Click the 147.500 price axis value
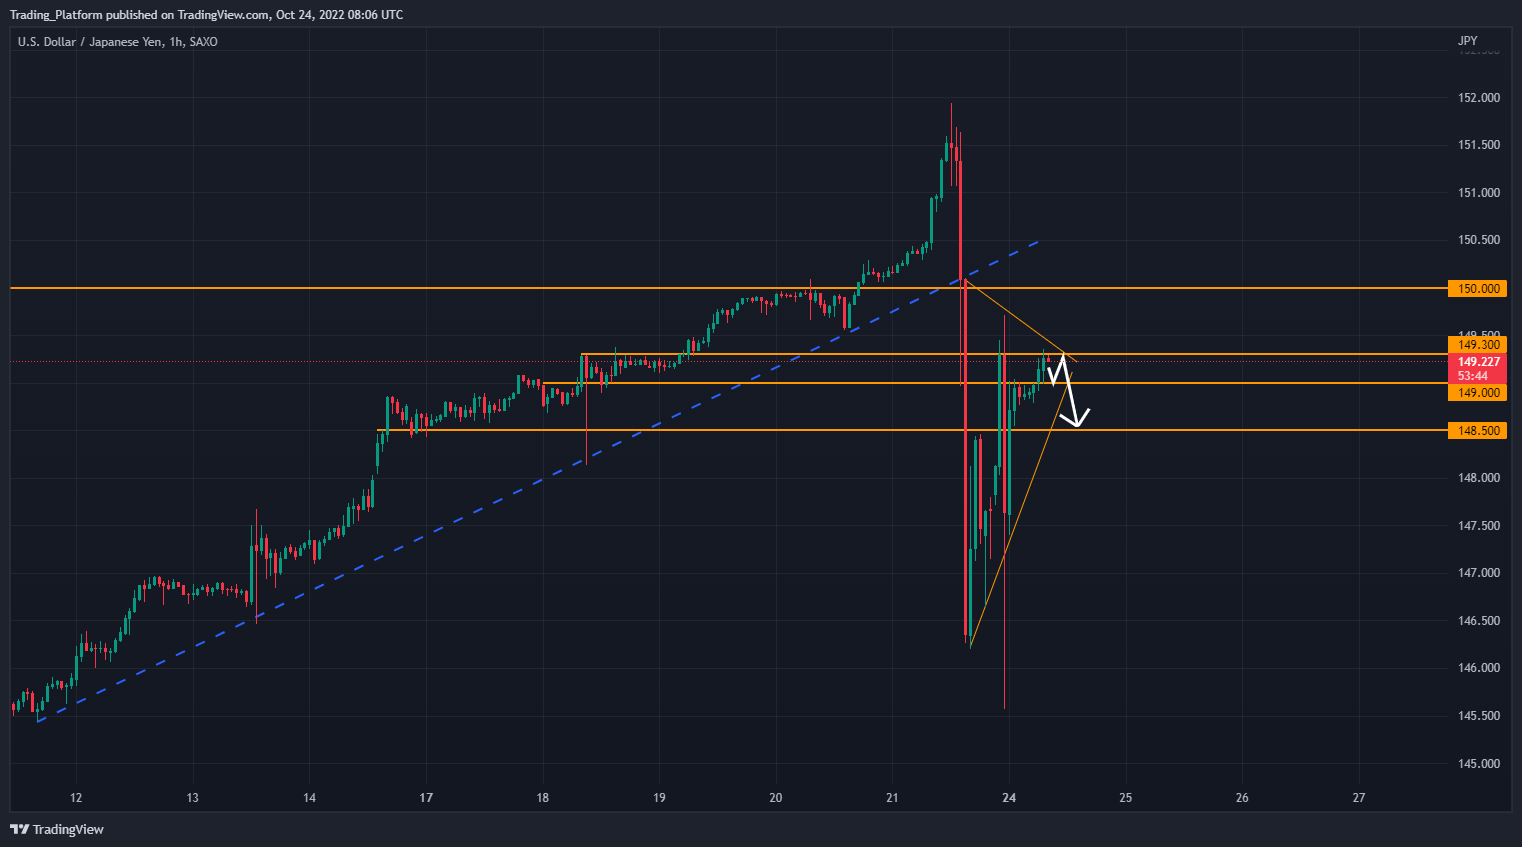The width and height of the screenshot is (1522, 847). (1479, 526)
